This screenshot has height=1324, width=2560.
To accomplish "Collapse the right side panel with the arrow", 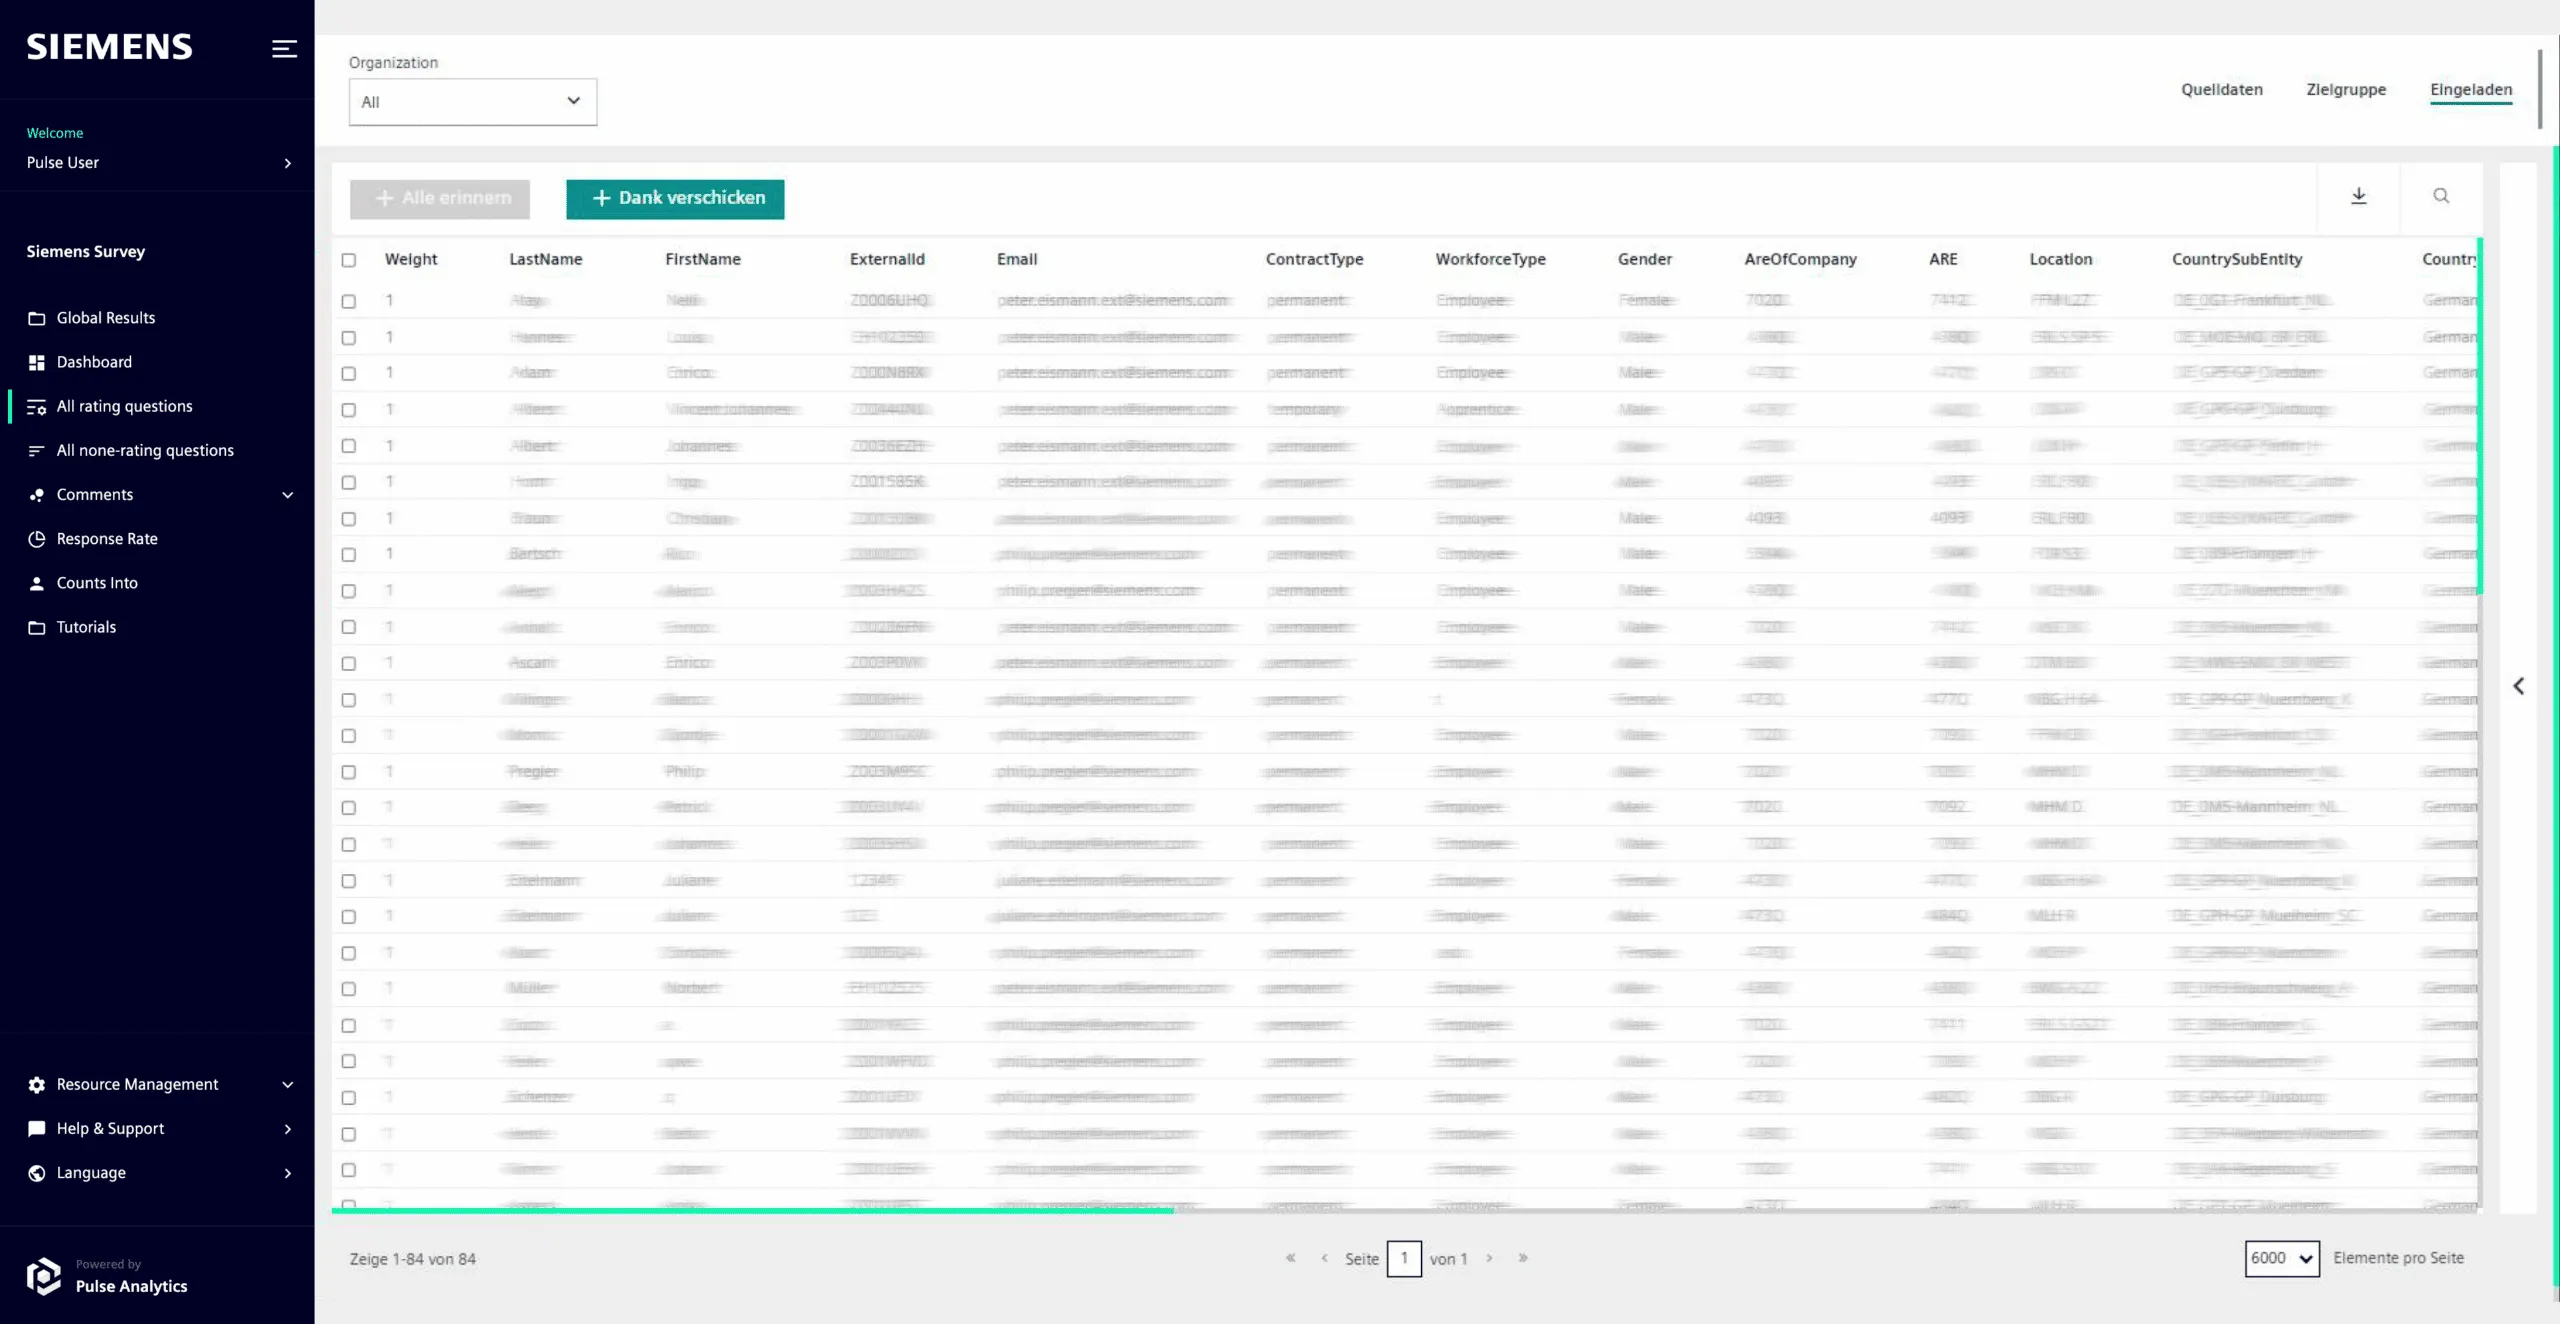I will [x=2519, y=686].
